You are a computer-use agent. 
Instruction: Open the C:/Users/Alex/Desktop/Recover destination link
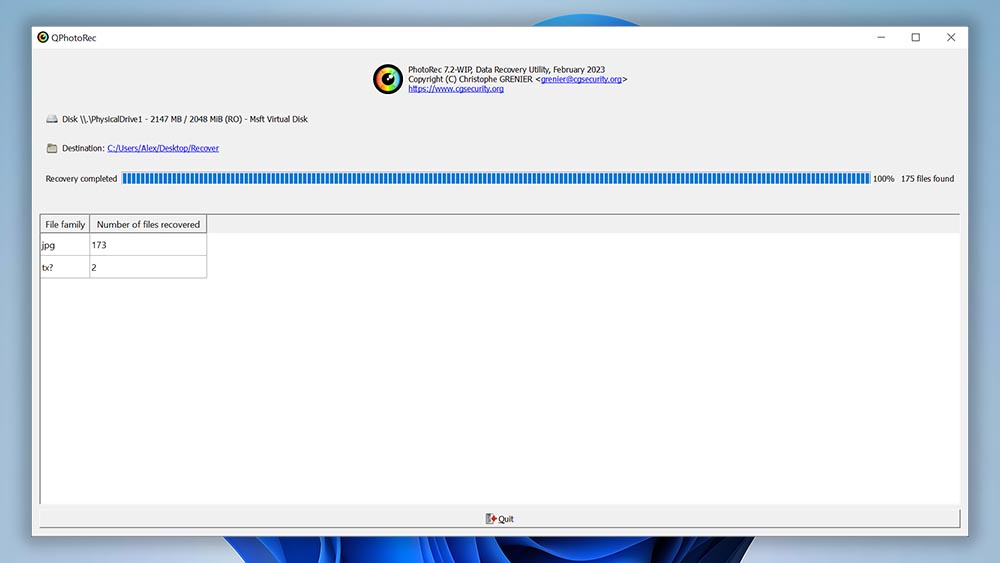(x=163, y=148)
